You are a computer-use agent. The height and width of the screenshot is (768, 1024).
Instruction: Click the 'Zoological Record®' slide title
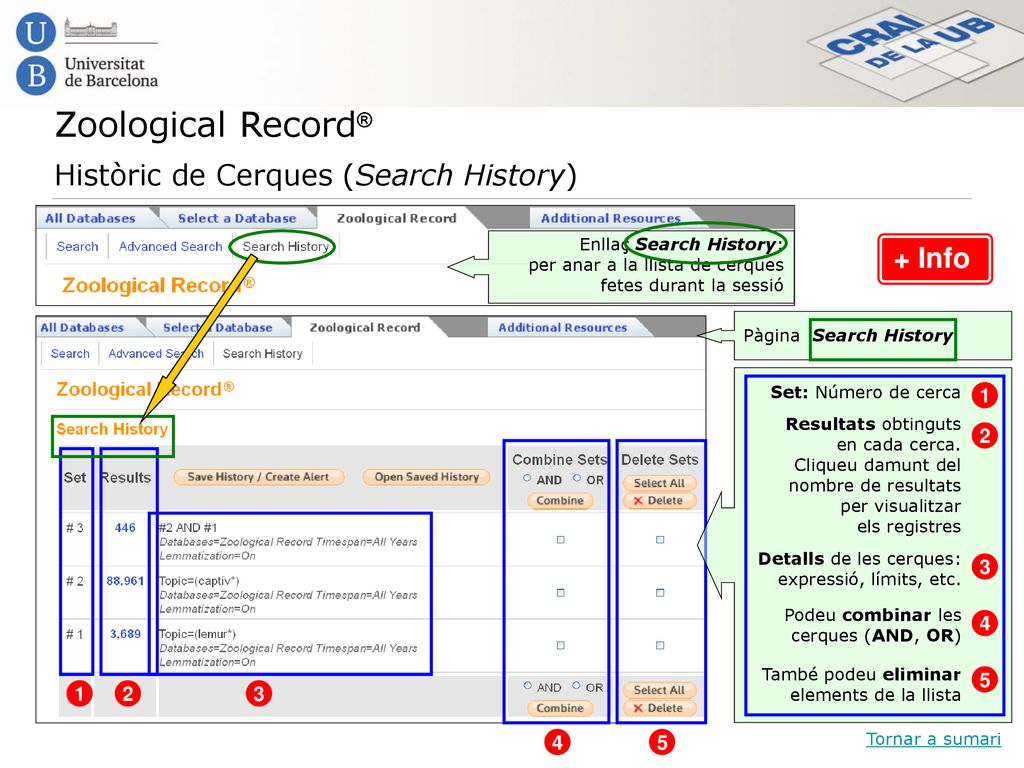pos(214,125)
